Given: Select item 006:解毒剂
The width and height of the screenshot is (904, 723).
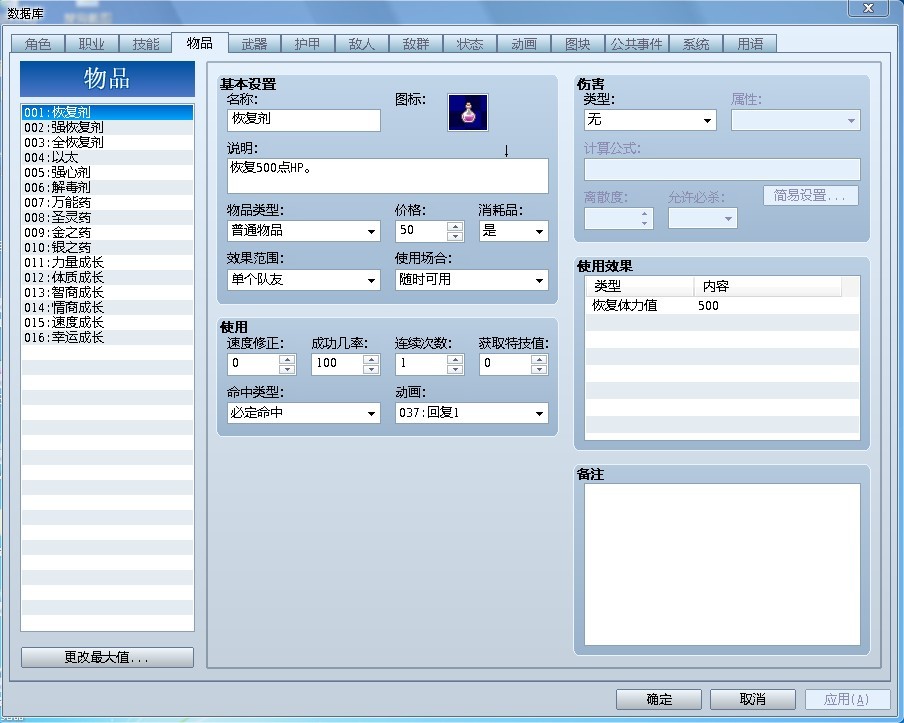Looking at the screenshot, I should [x=107, y=187].
